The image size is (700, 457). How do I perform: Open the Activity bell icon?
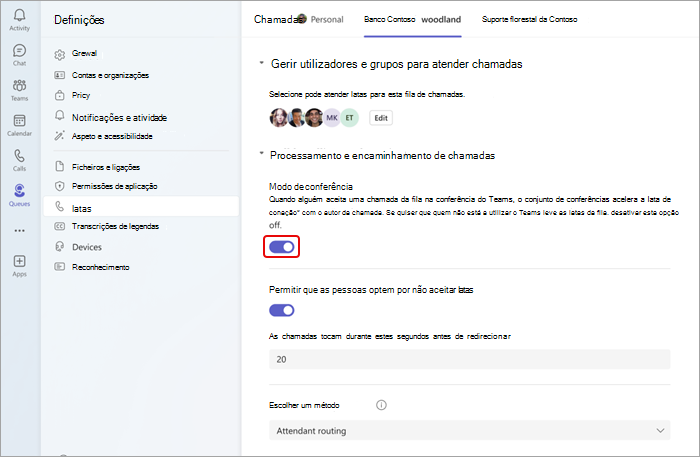point(19,16)
